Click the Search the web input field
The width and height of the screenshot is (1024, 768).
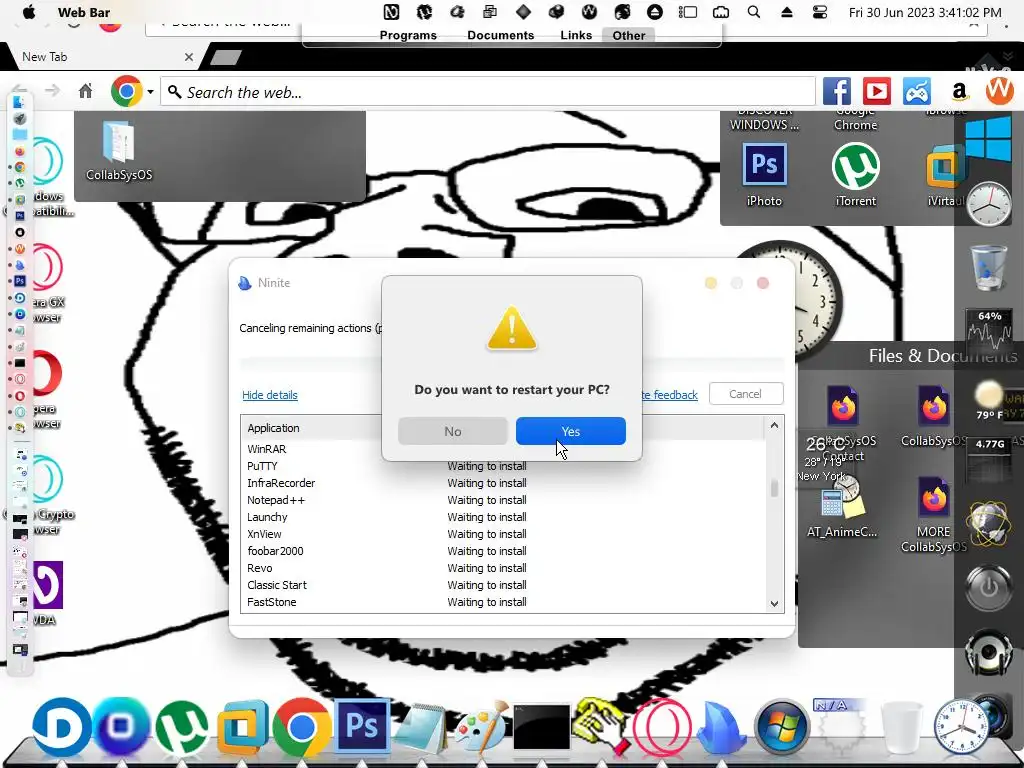click(487, 92)
